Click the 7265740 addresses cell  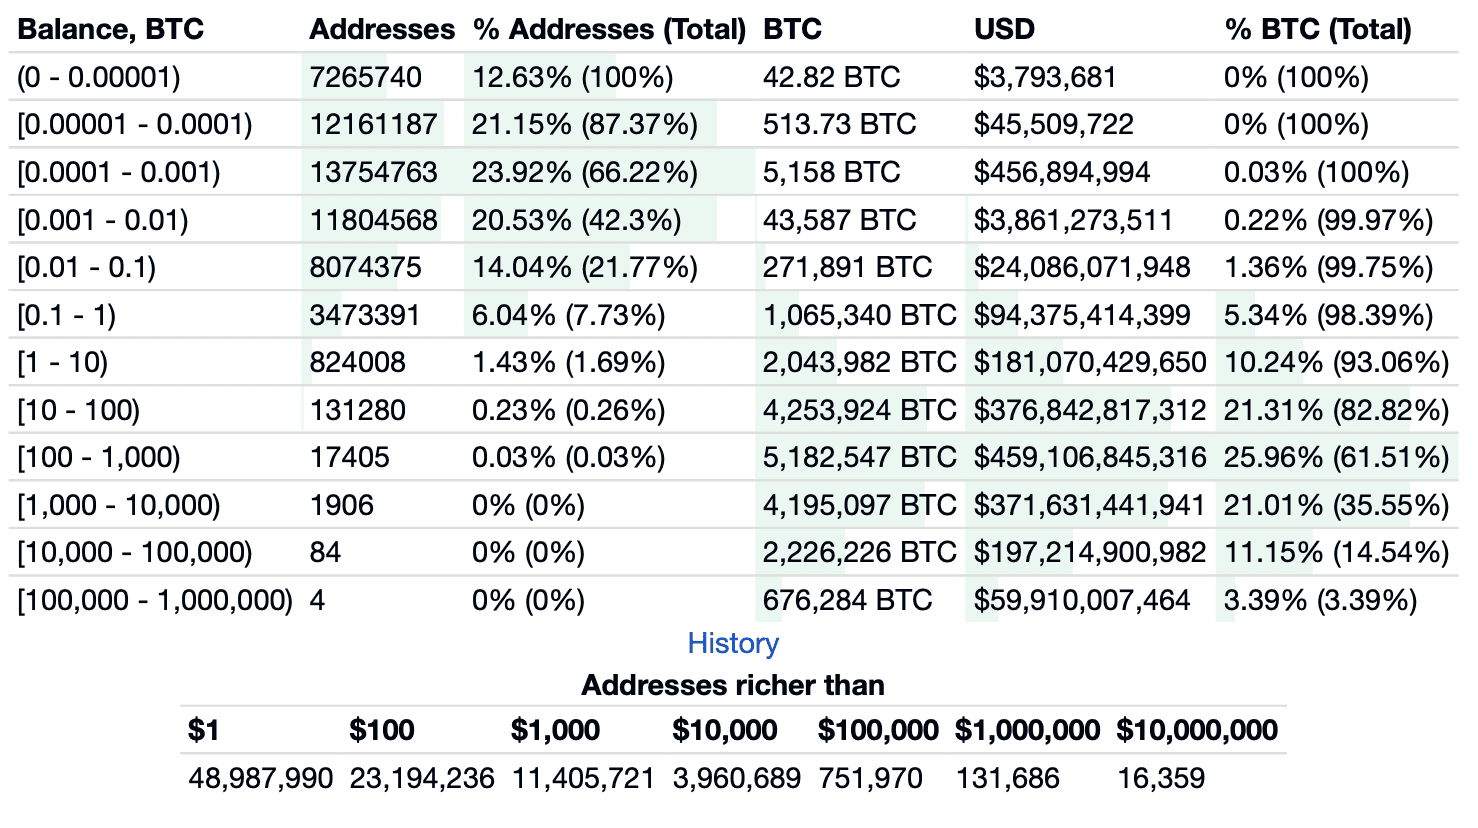(366, 77)
